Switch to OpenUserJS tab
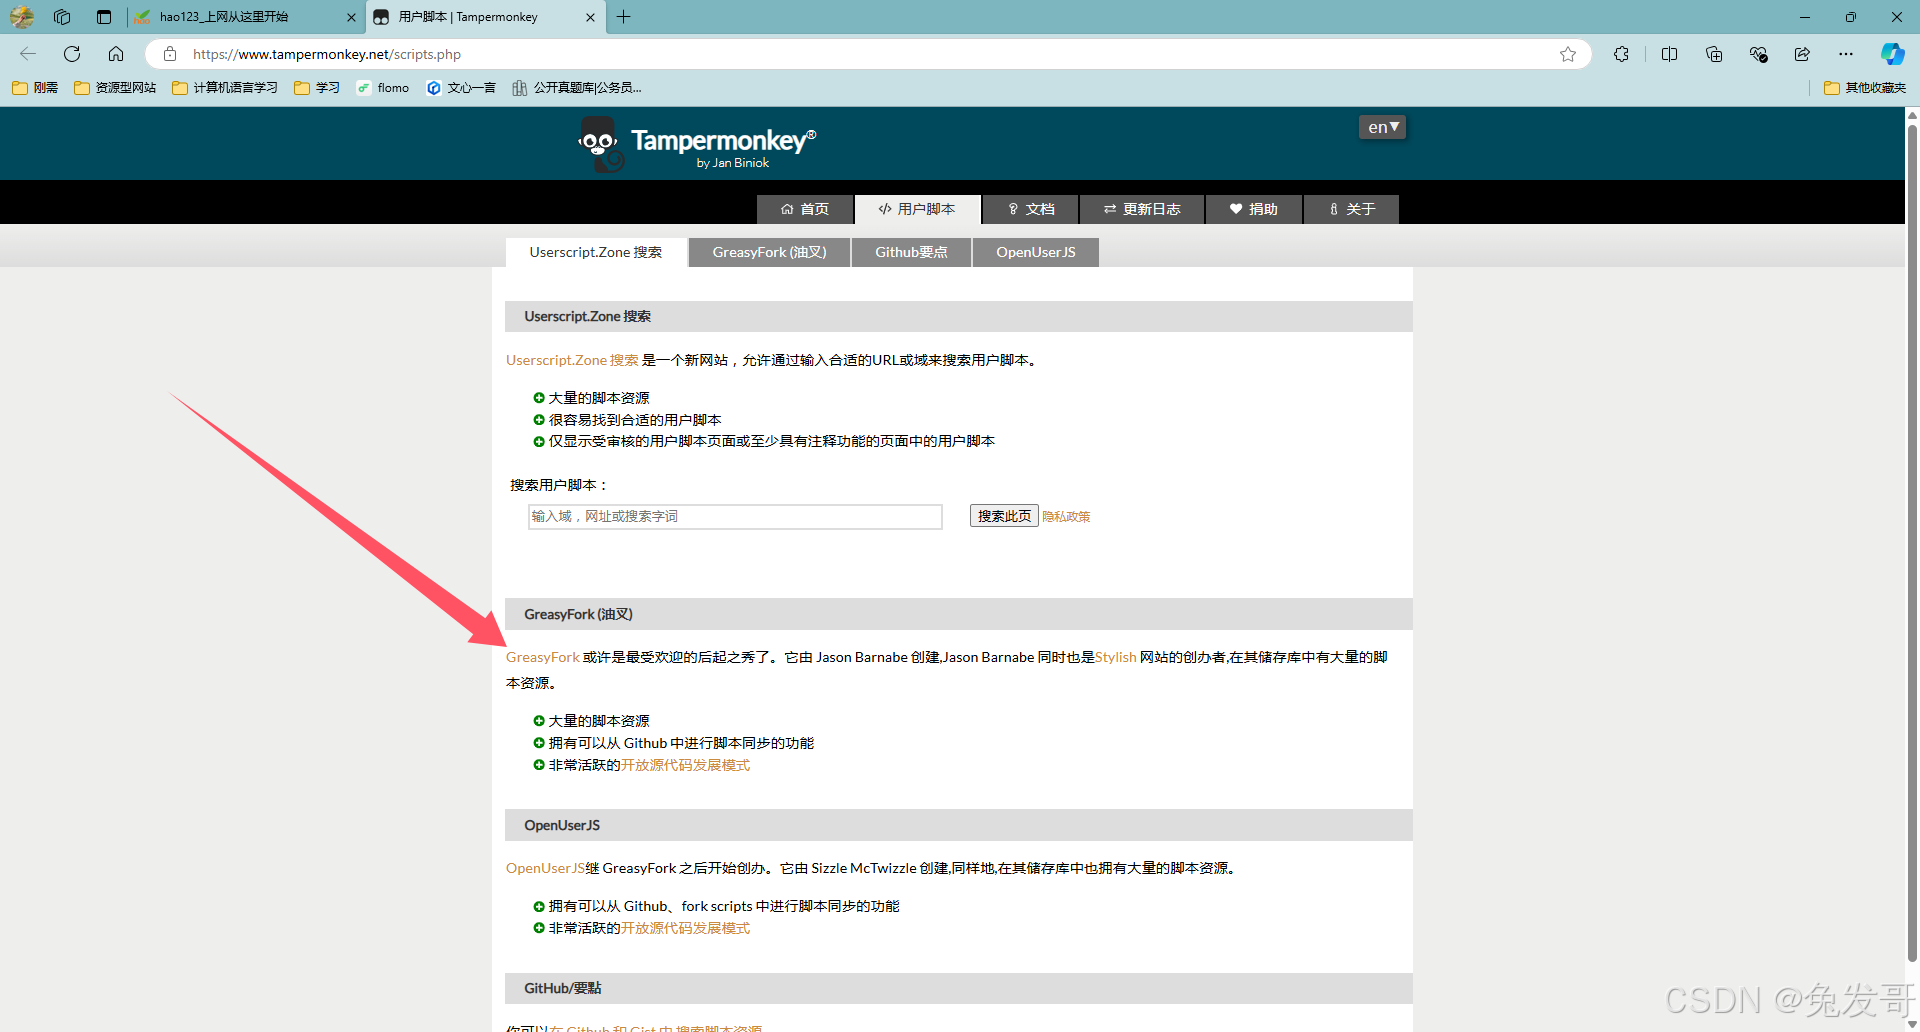 point(1036,252)
